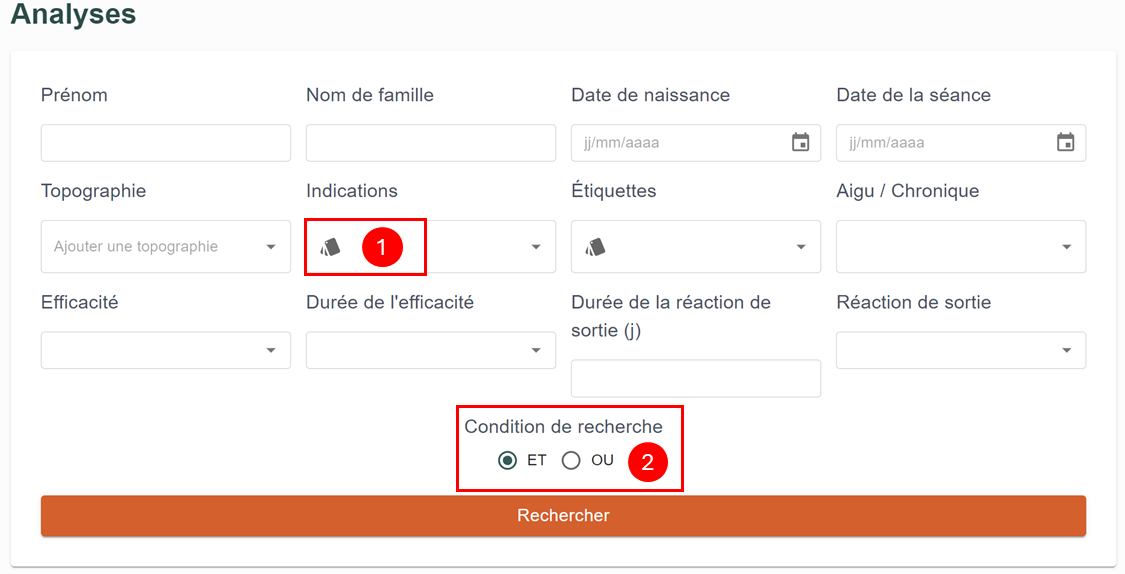The height and width of the screenshot is (574, 1125).
Task: Expand the Indications dropdown arrow
Action: 536,247
